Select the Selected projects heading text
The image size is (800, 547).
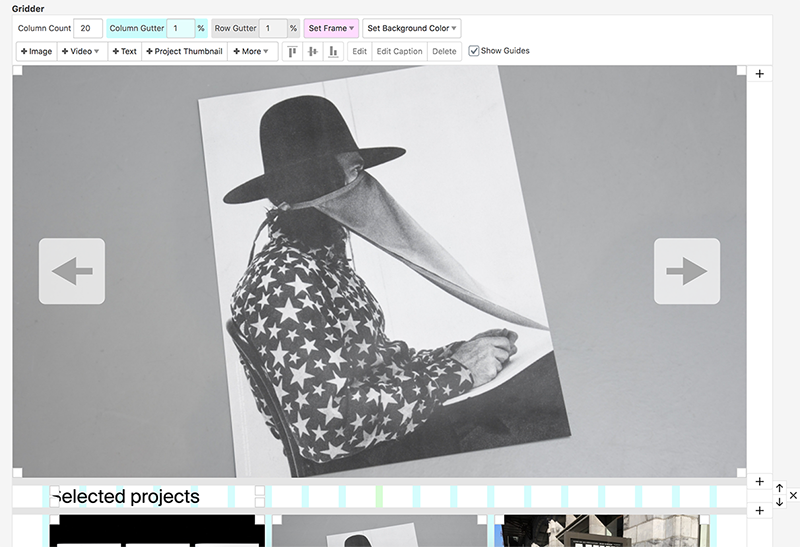pyautogui.click(x=126, y=497)
